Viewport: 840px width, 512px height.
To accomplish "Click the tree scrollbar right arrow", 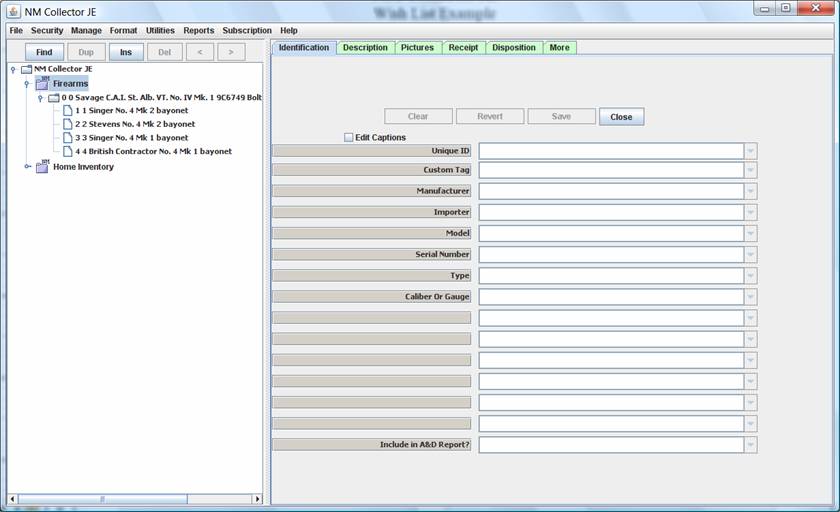I will click(x=257, y=499).
